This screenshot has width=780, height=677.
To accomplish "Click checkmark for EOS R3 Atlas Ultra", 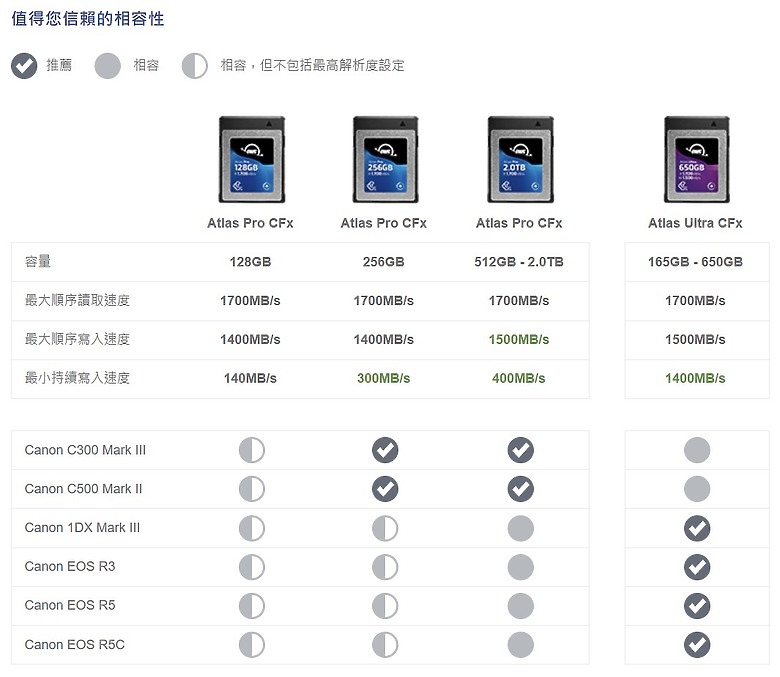I will pos(697,567).
